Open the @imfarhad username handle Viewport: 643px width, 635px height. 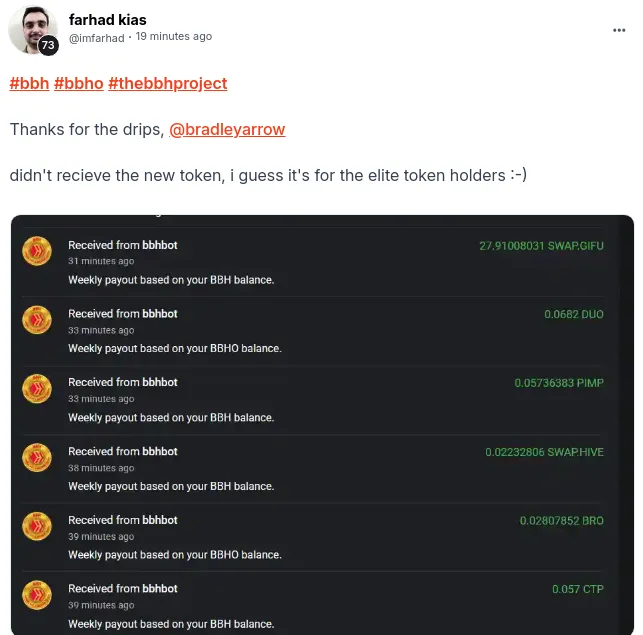(97, 38)
